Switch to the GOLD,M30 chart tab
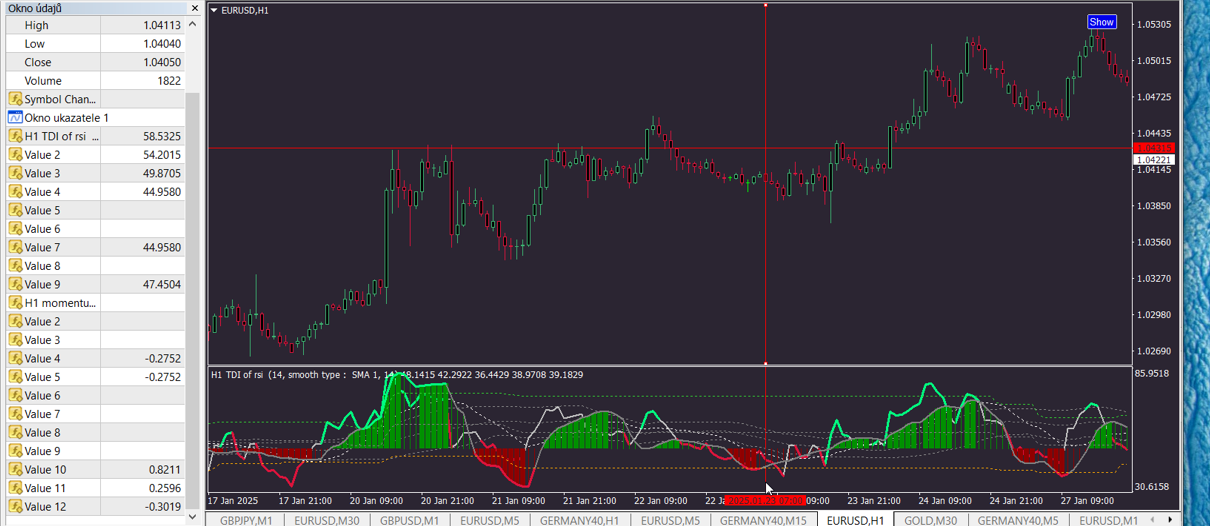The image size is (1210, 526). [x=930, y=520]
